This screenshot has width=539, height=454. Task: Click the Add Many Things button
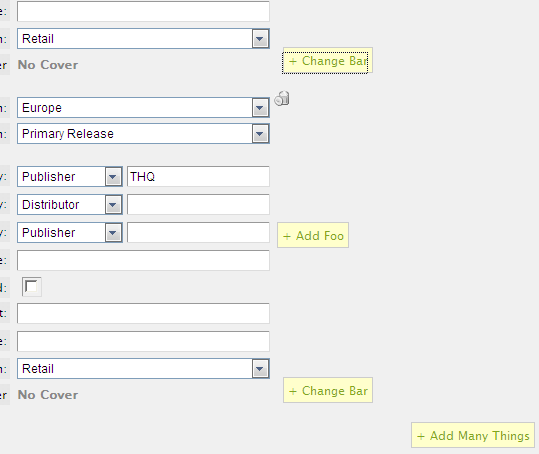473,435
